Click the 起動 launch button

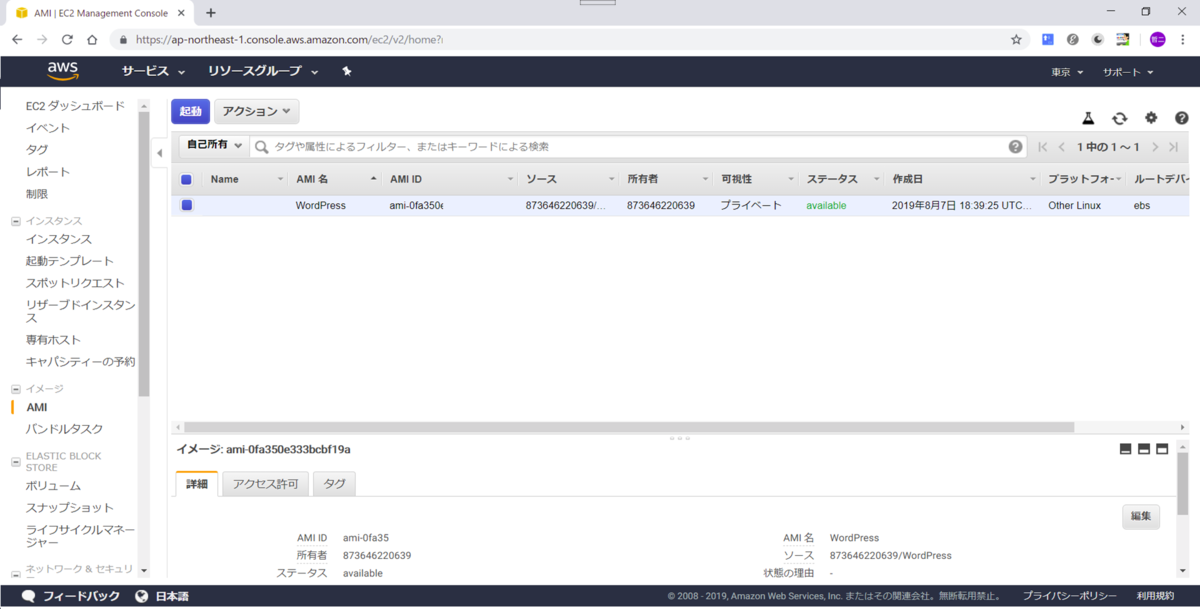190,111
